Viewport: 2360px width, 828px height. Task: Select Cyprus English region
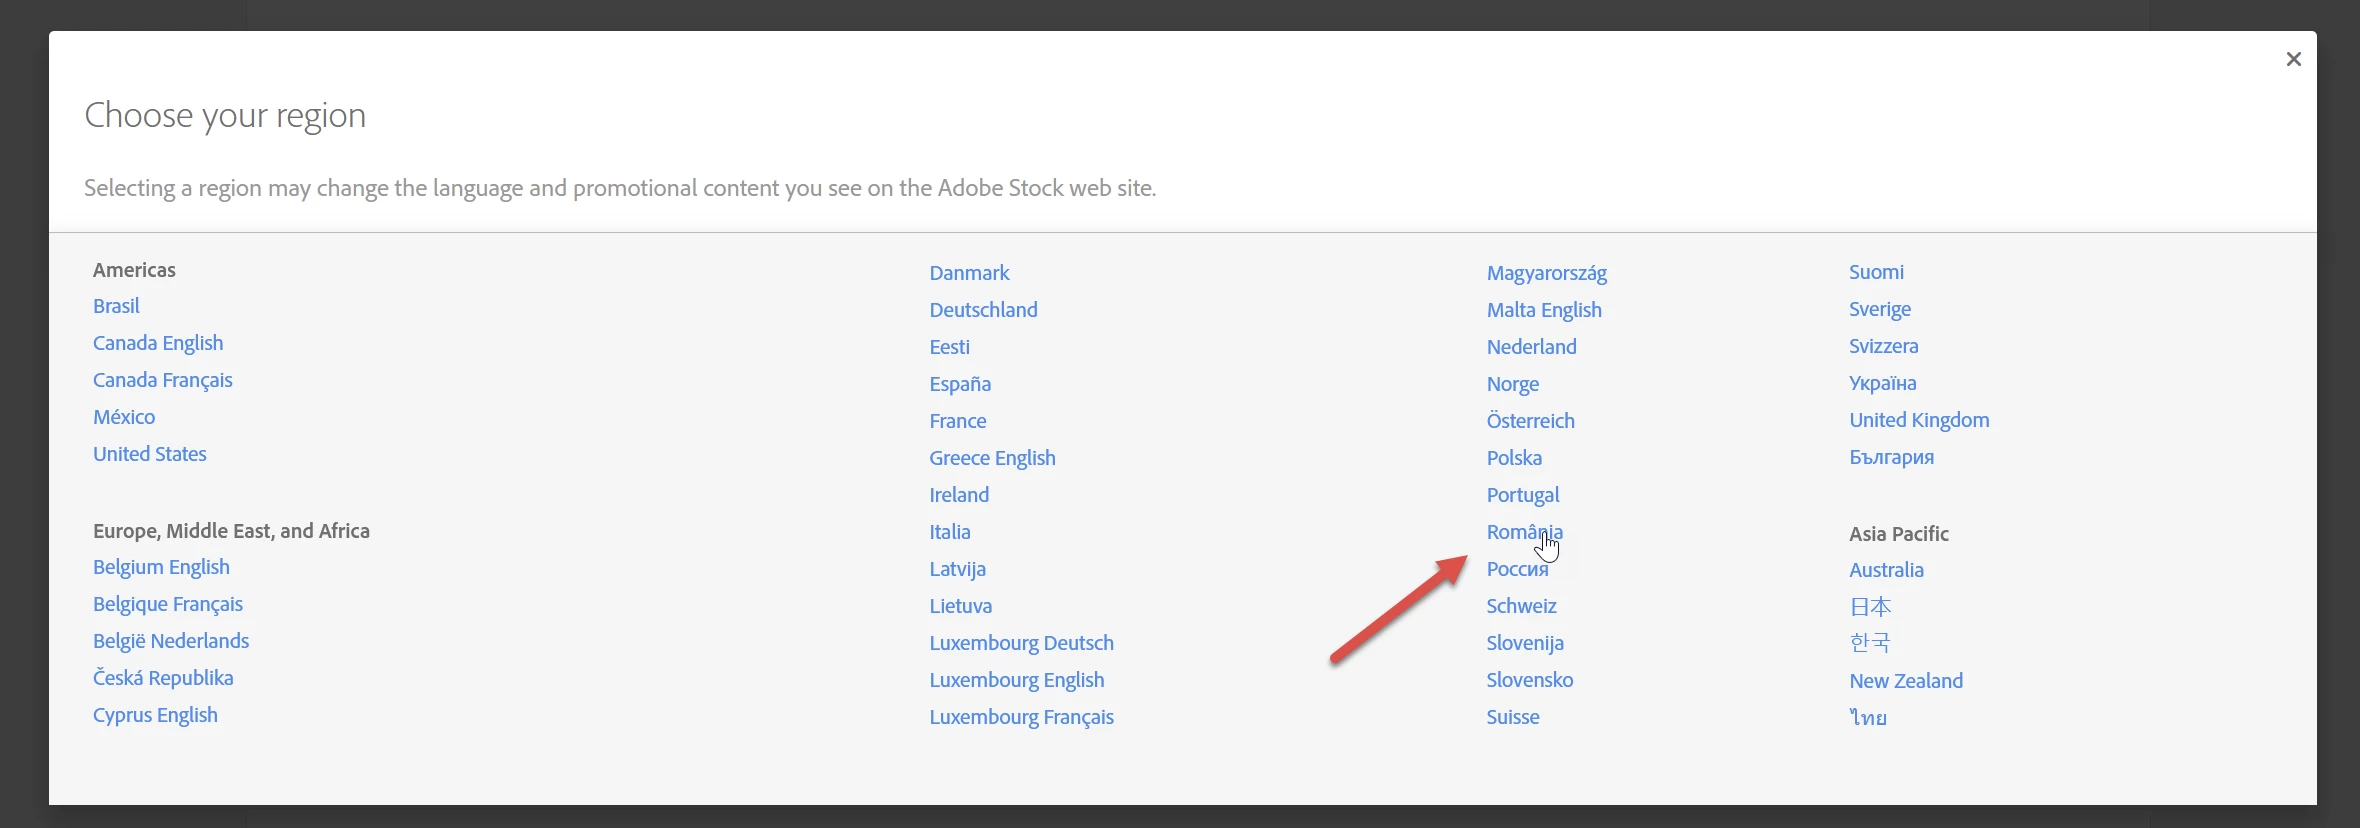click(155, 715)
